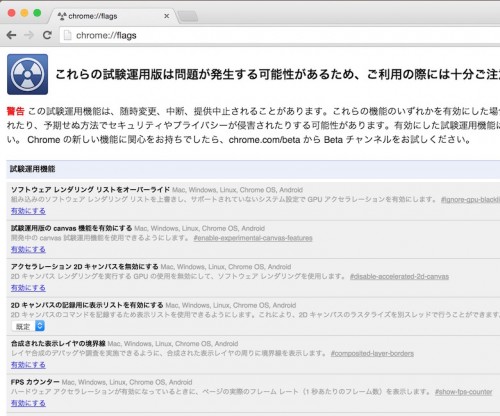Enable 試験運用版の canvas 機能 flag
Screen dimensions: 500x416
[x=28, y=249]
